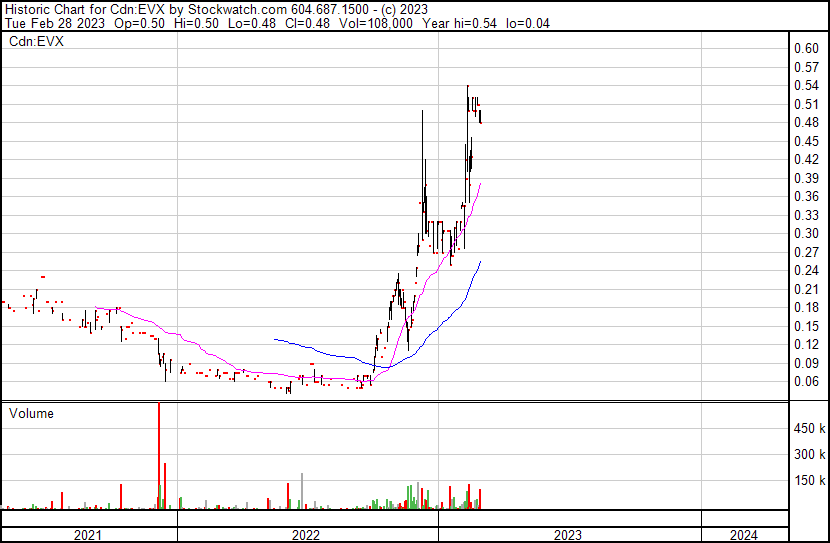Click the end of blue moving average line

click(480, 261)
